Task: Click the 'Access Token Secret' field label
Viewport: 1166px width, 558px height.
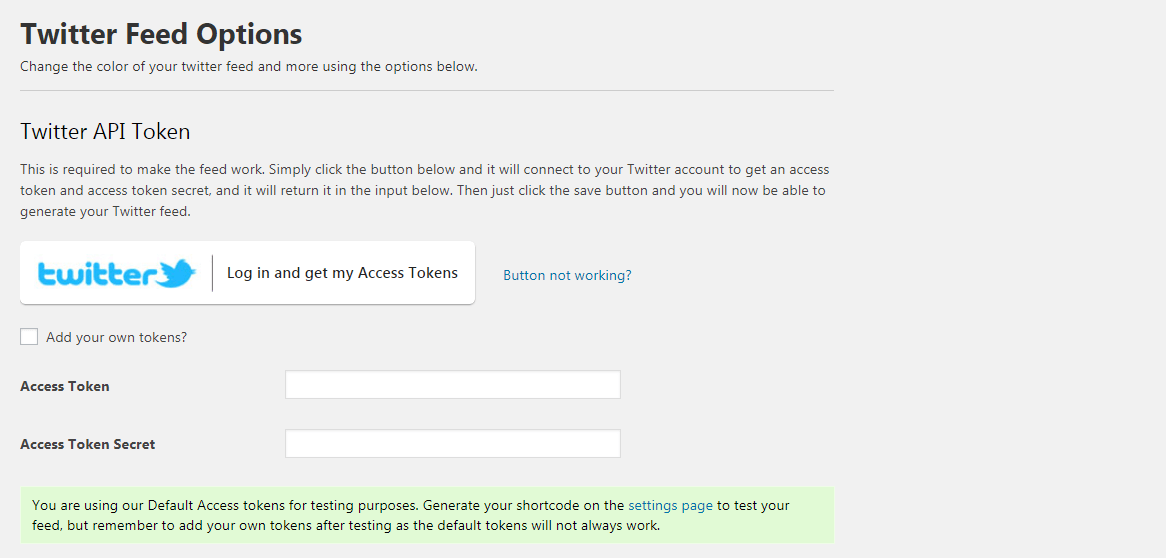Action: click(88, 444)
